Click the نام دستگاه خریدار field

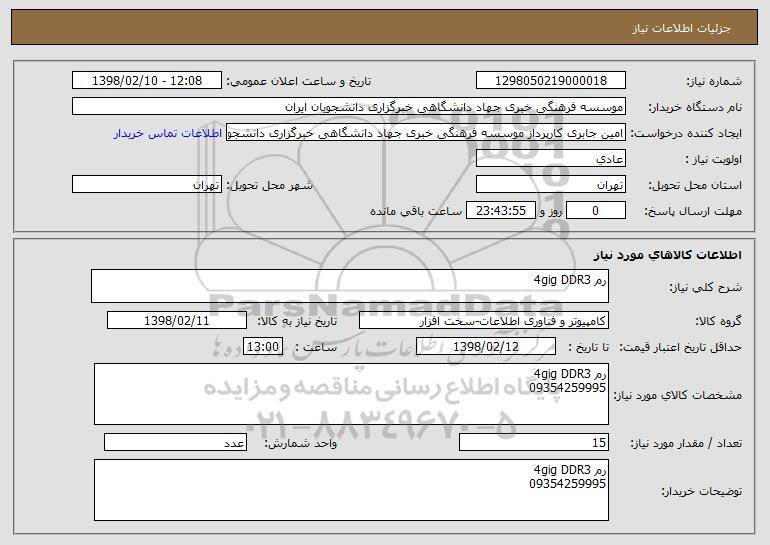point(349,107)
